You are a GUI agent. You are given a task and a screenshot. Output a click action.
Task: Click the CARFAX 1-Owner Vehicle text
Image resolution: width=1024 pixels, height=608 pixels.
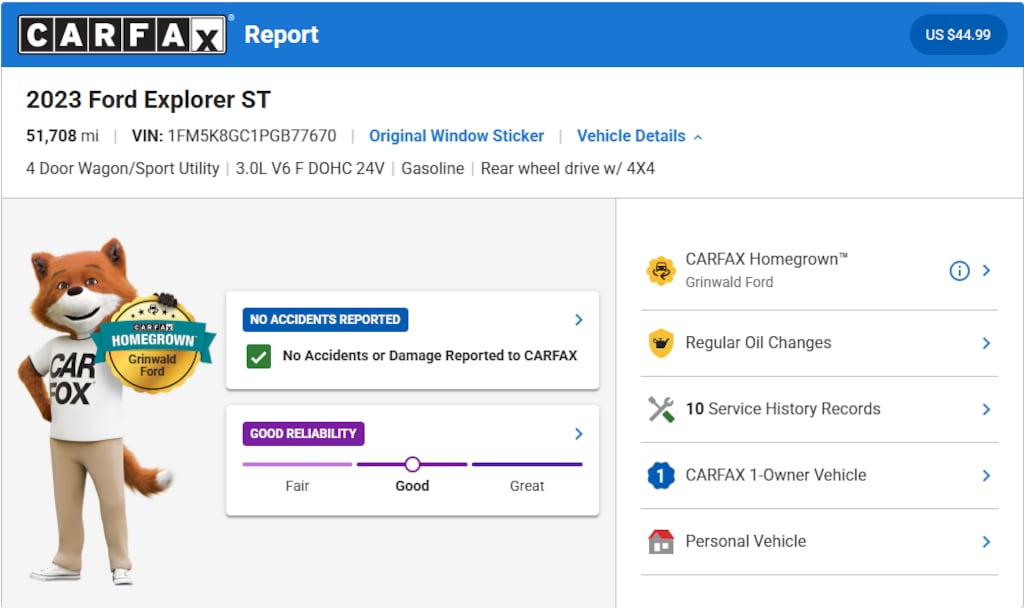pyautogui.click(x=776, y=475)
